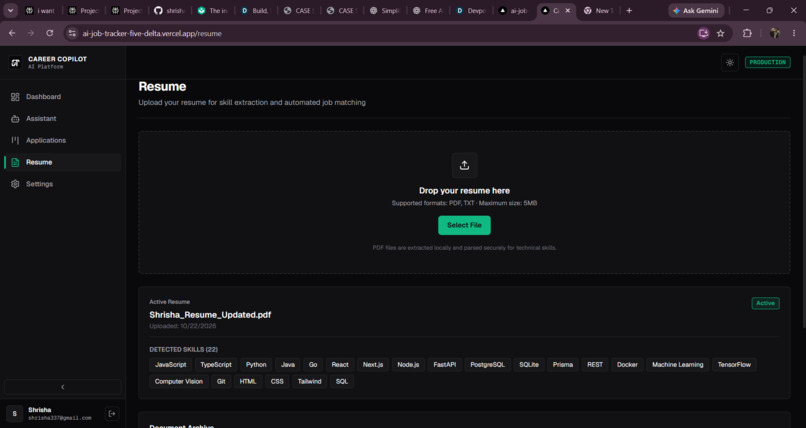Click the Go skill chip
Image resolution: width=806 pixels, height=428 pixels.
[x=313, y=365]
